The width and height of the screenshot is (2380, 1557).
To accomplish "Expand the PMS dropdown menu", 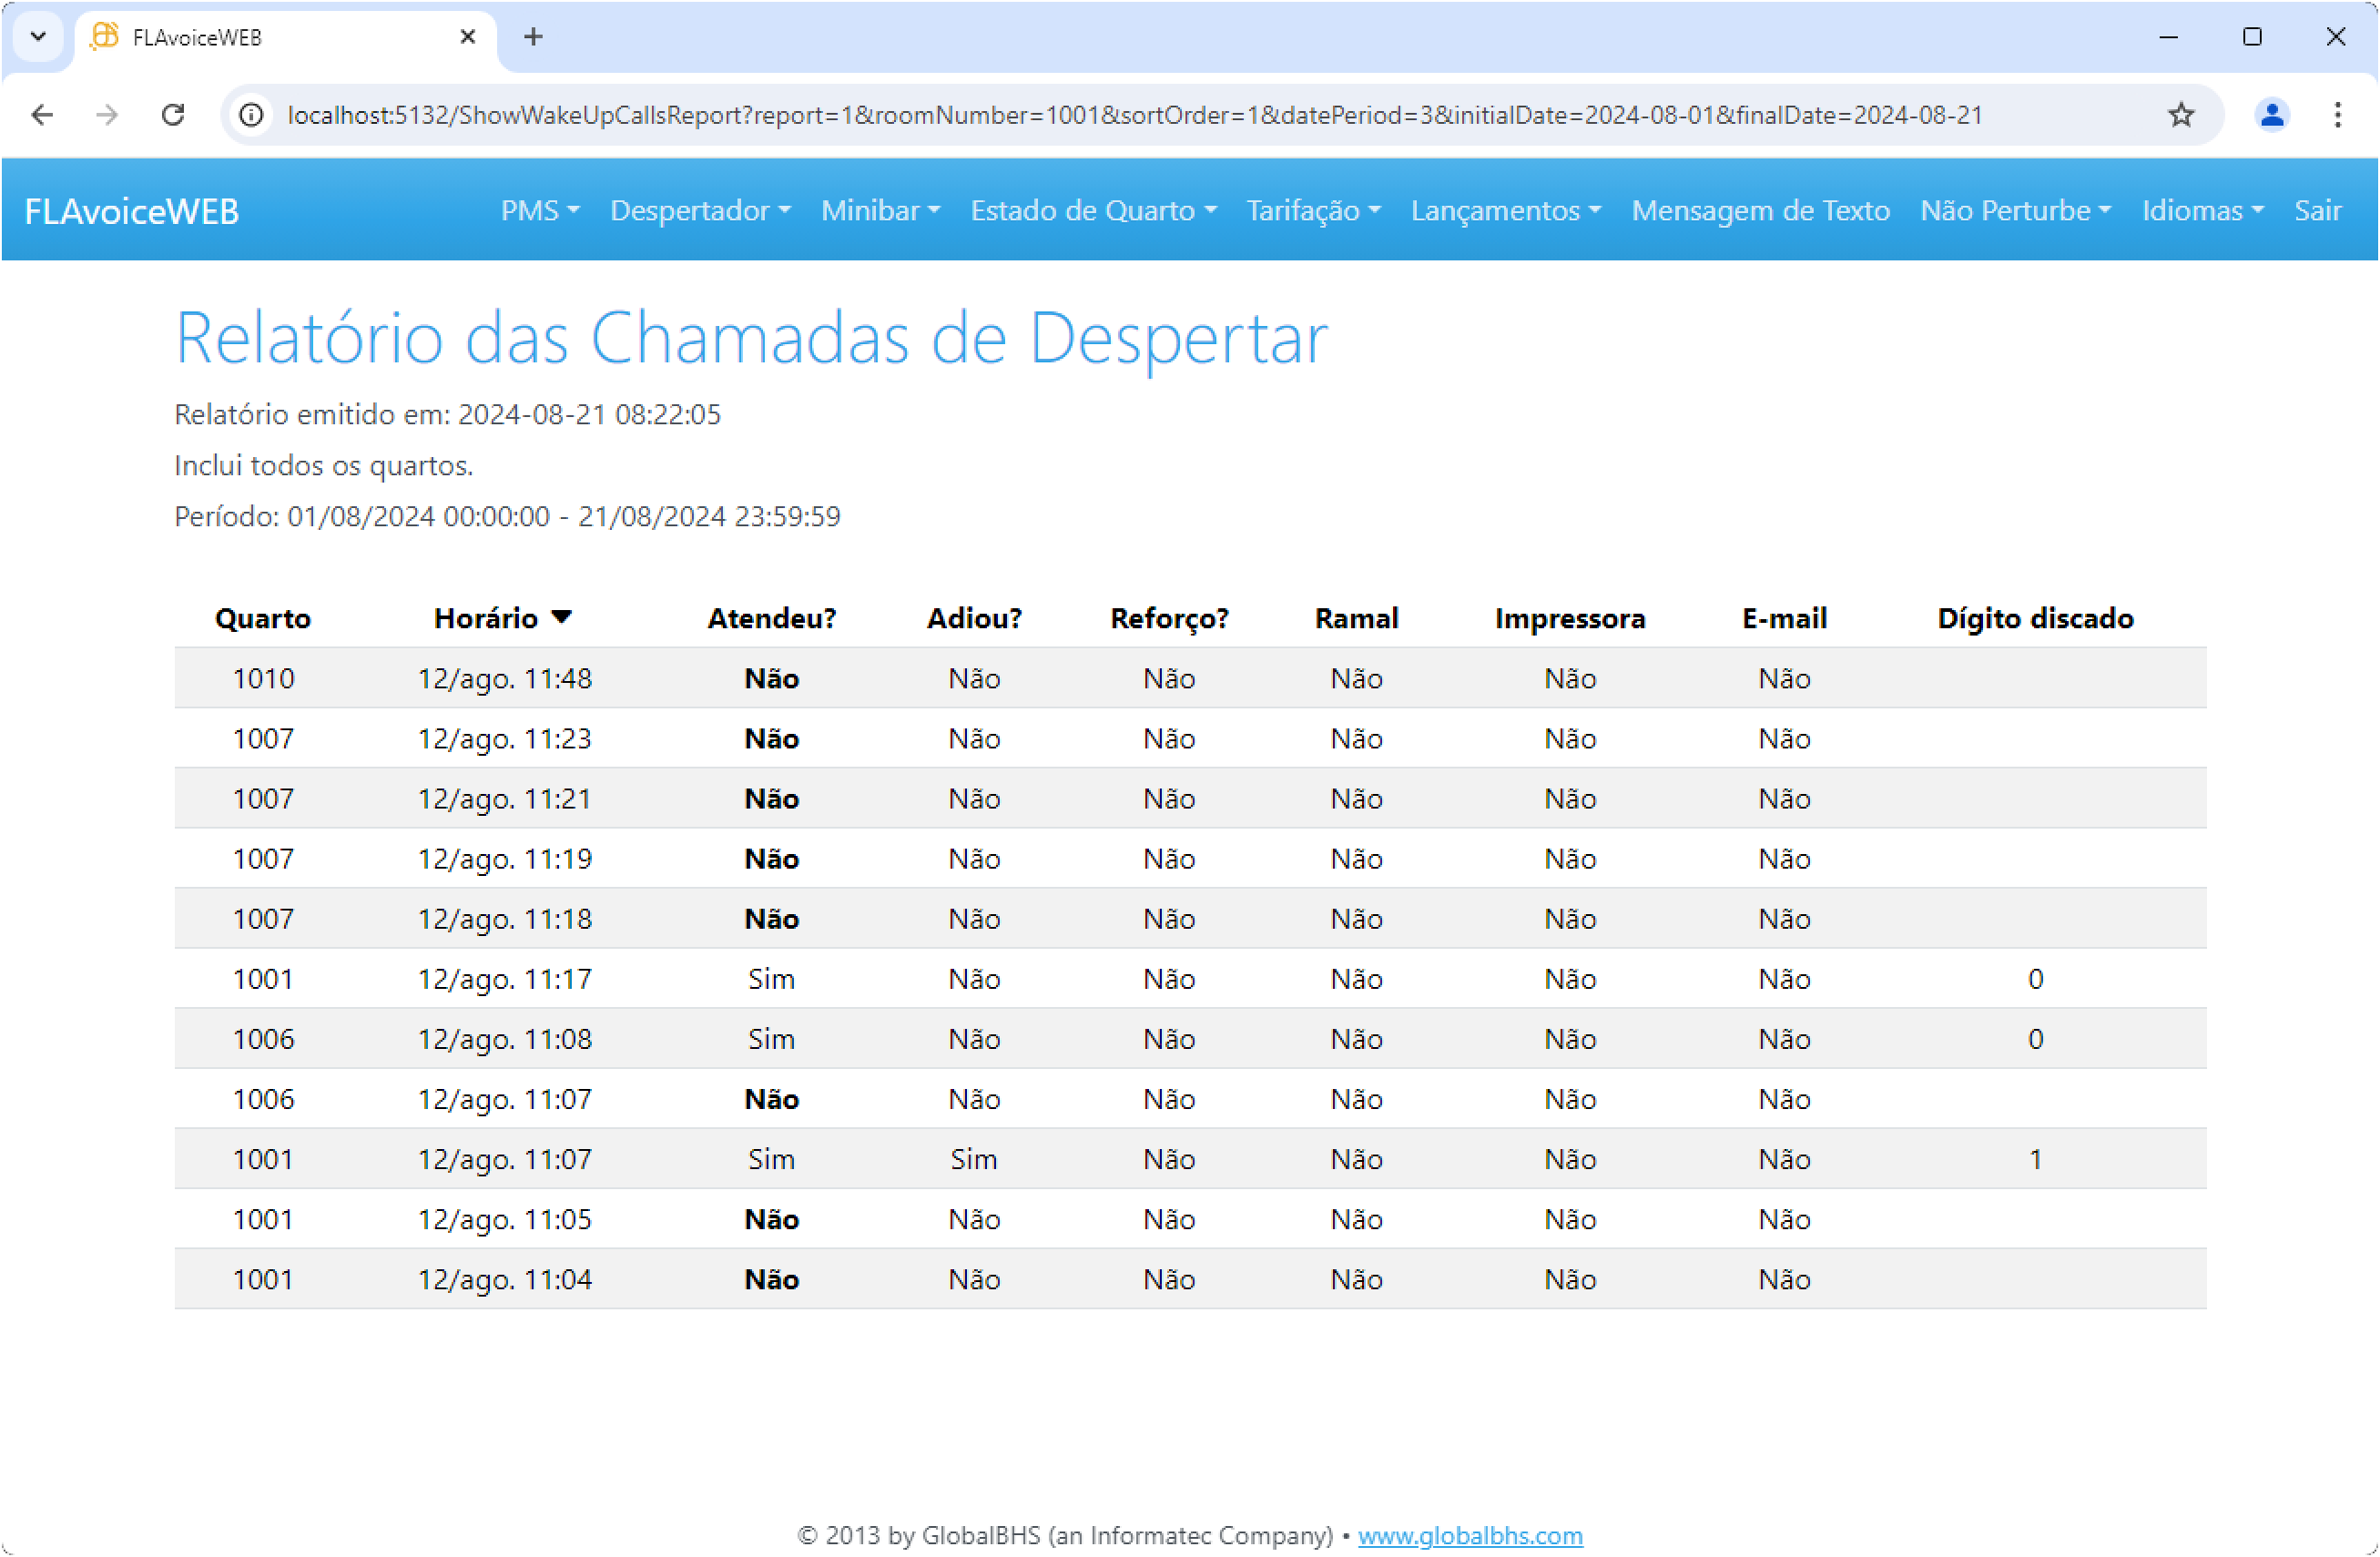I will tap(539, 211).
